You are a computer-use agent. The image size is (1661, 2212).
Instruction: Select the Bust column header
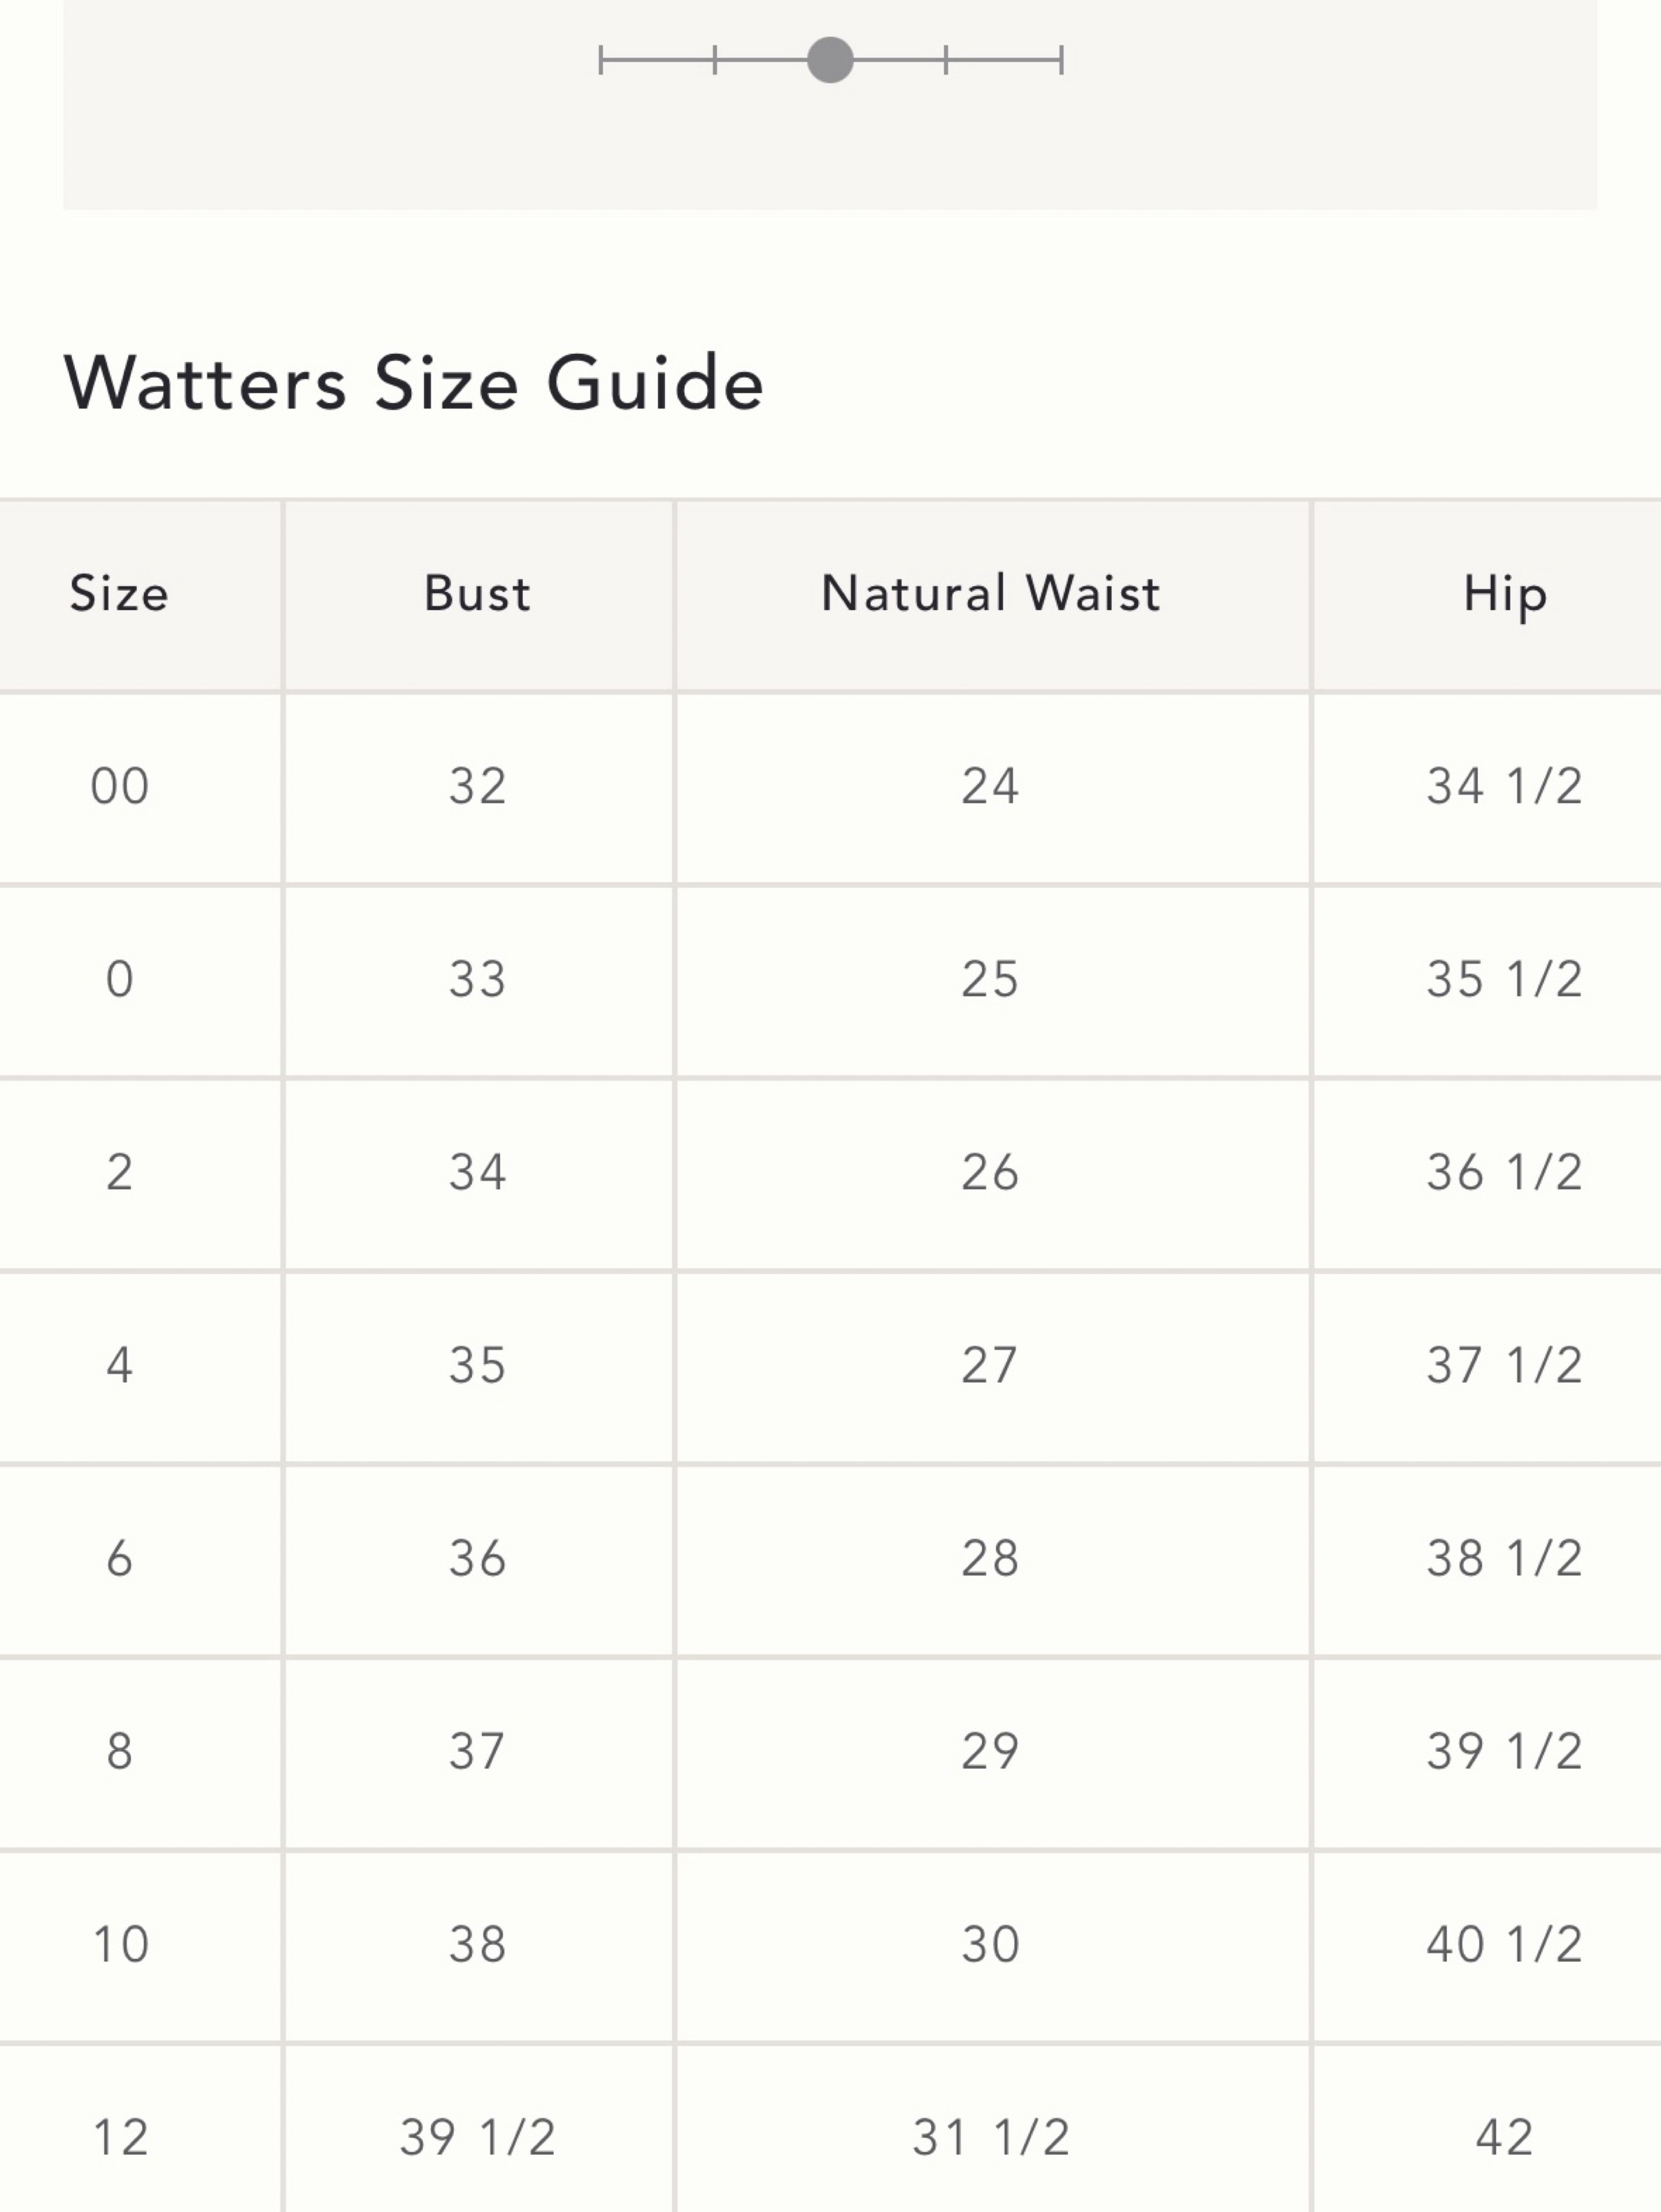(x=477, y=593)
